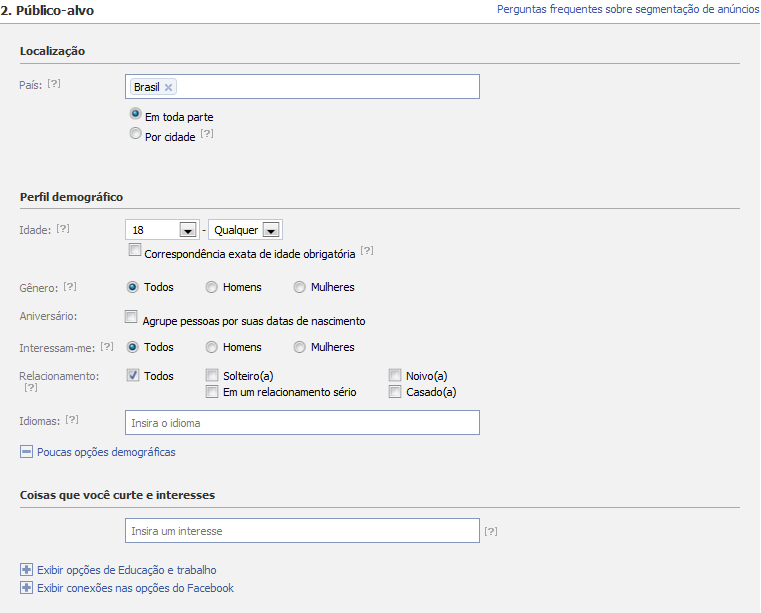Viewport: 761px width, 613px height.
Task: Open Perguntas frequentes sobre segmentação link
Action: tap(626, 9)
